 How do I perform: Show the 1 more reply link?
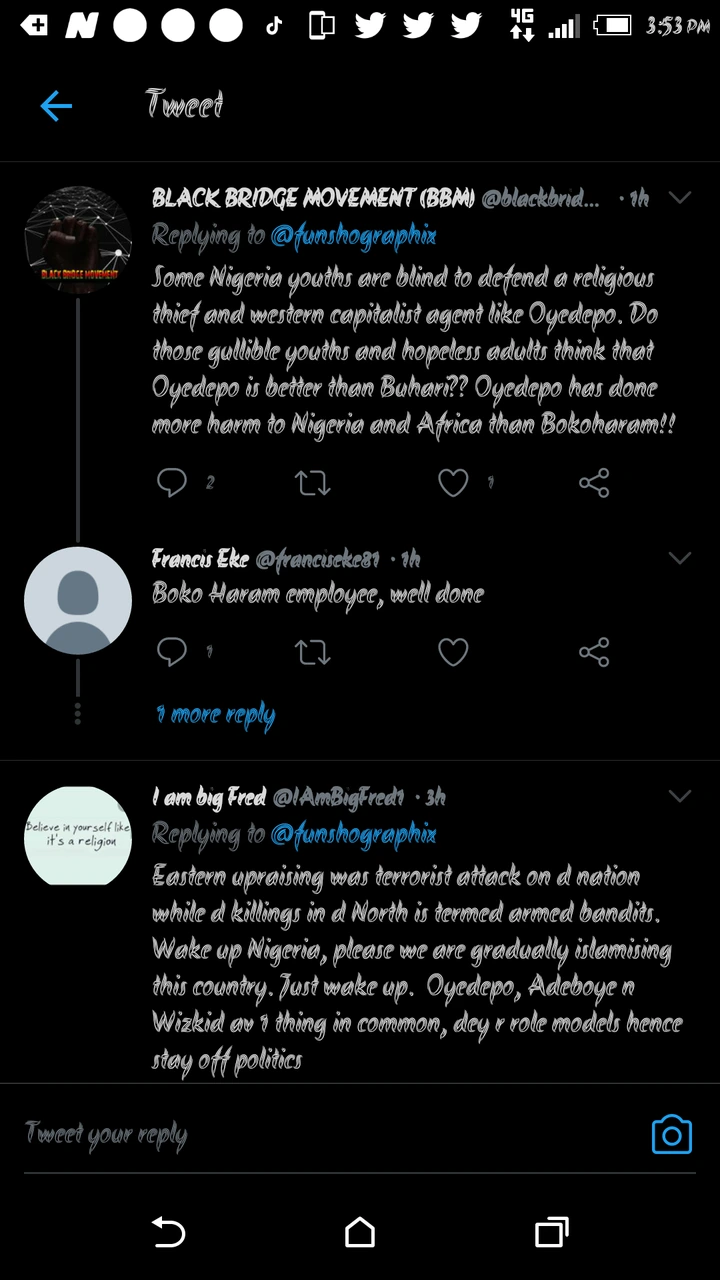tap(215, 714)
